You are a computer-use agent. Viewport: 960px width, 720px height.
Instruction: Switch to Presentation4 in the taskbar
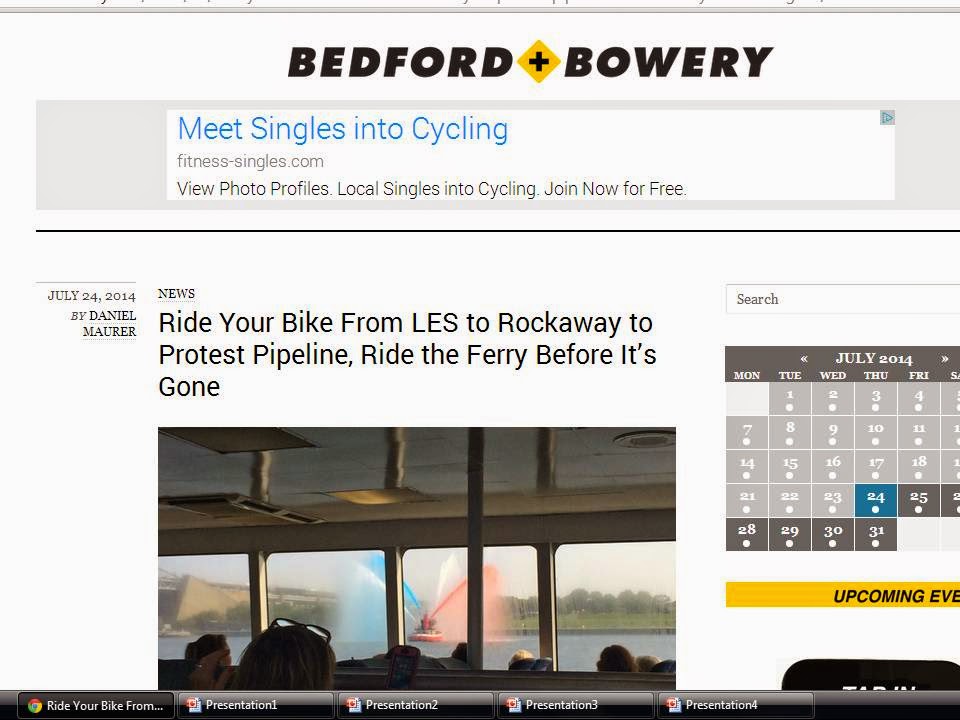point(735,705)
